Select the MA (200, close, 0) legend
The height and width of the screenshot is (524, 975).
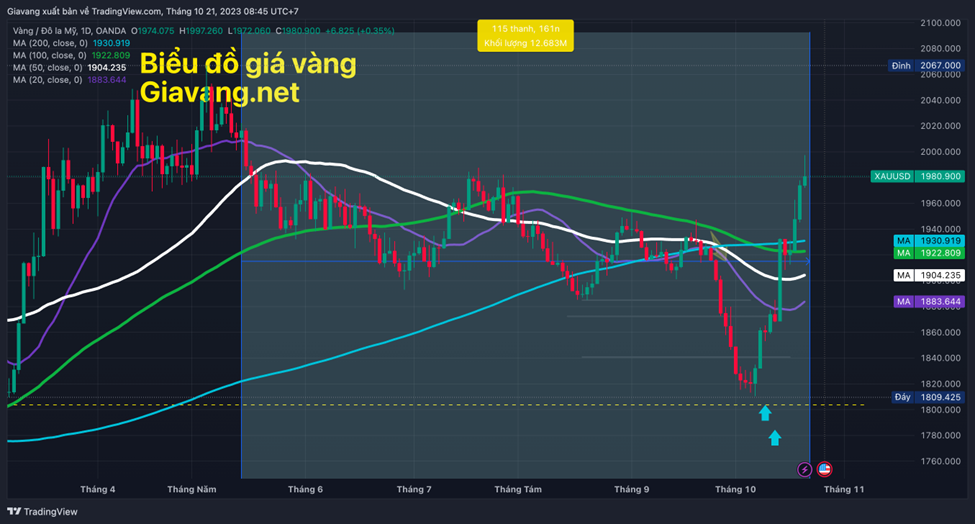point(72,43)
